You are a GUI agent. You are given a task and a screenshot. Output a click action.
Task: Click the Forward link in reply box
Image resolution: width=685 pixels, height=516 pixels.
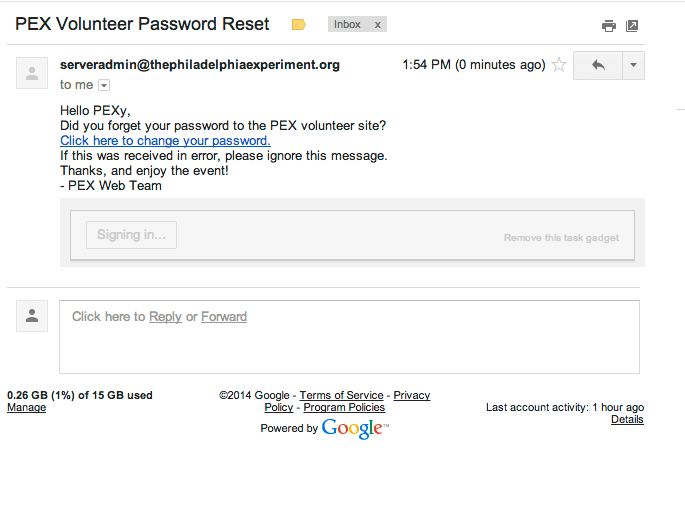tap(224, 317)
